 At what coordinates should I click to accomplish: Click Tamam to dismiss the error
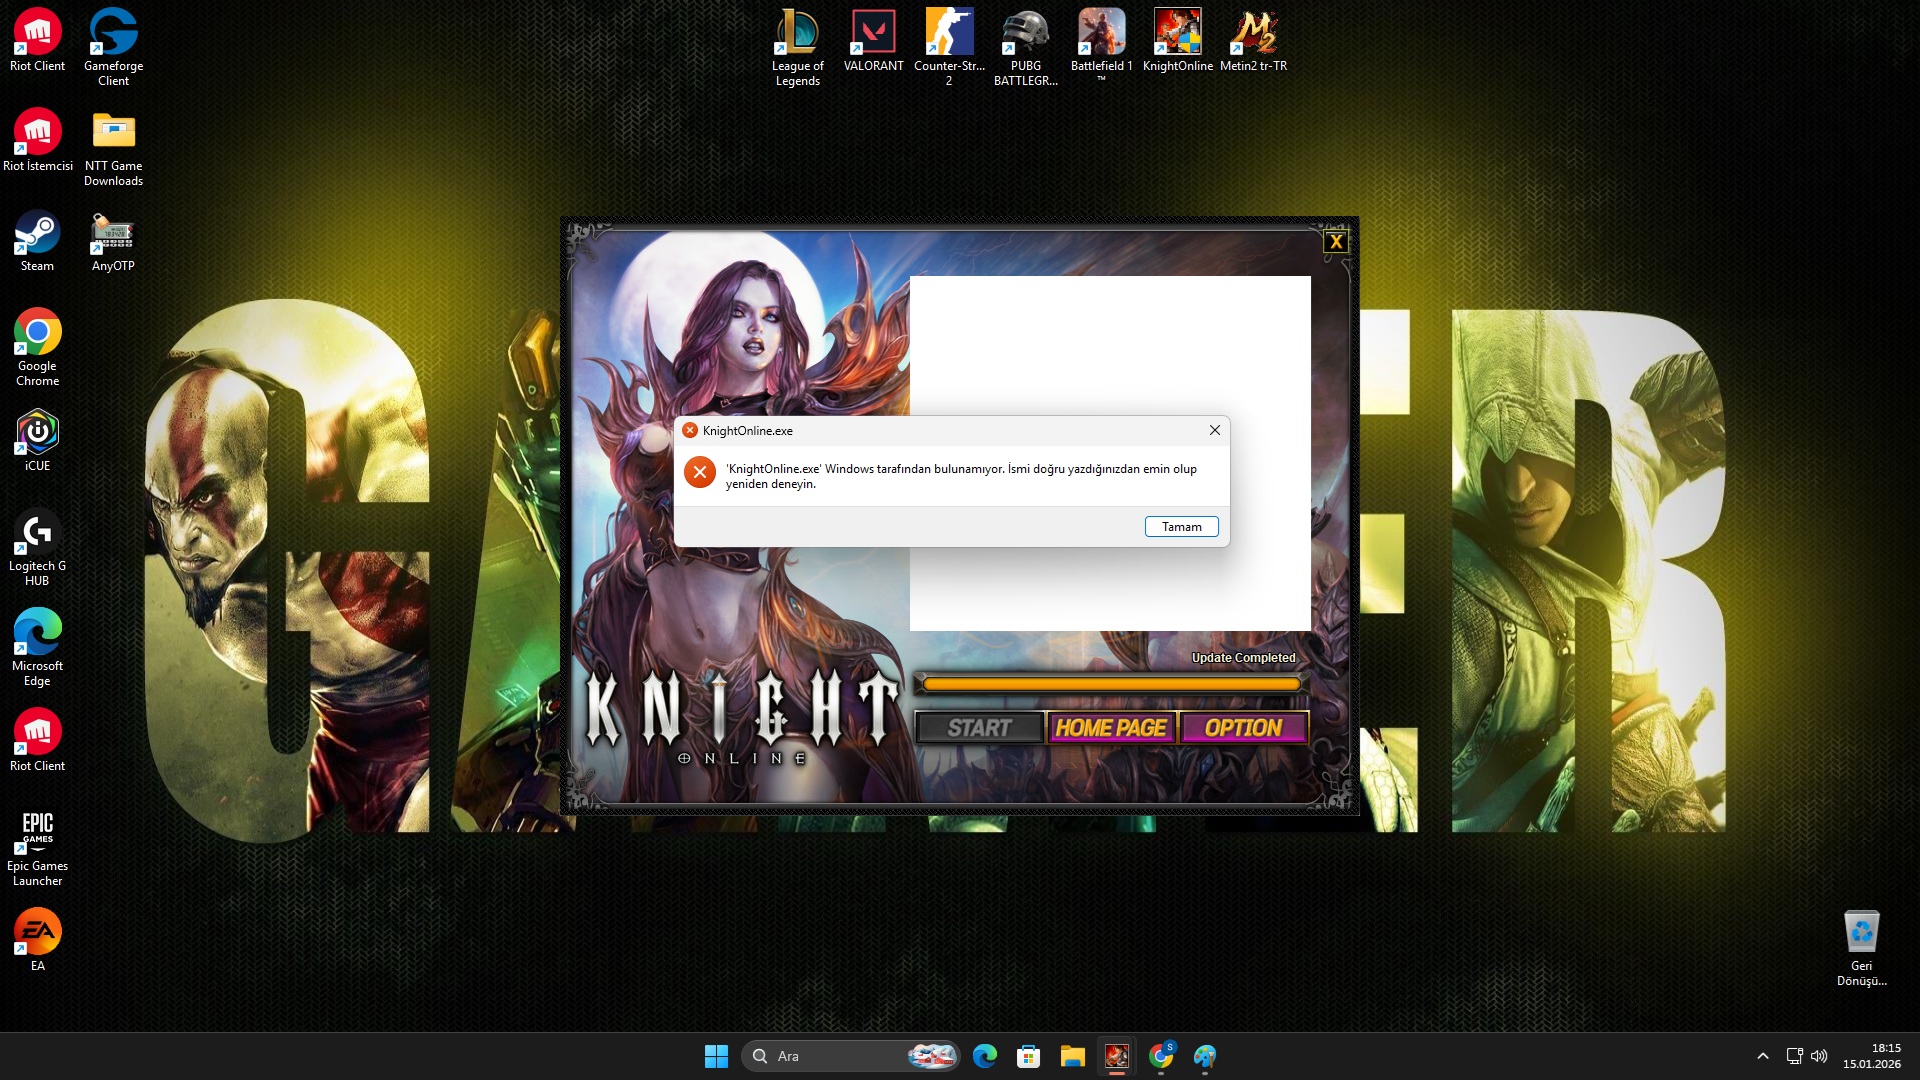pyautogui.click(x=1181, y=527)
